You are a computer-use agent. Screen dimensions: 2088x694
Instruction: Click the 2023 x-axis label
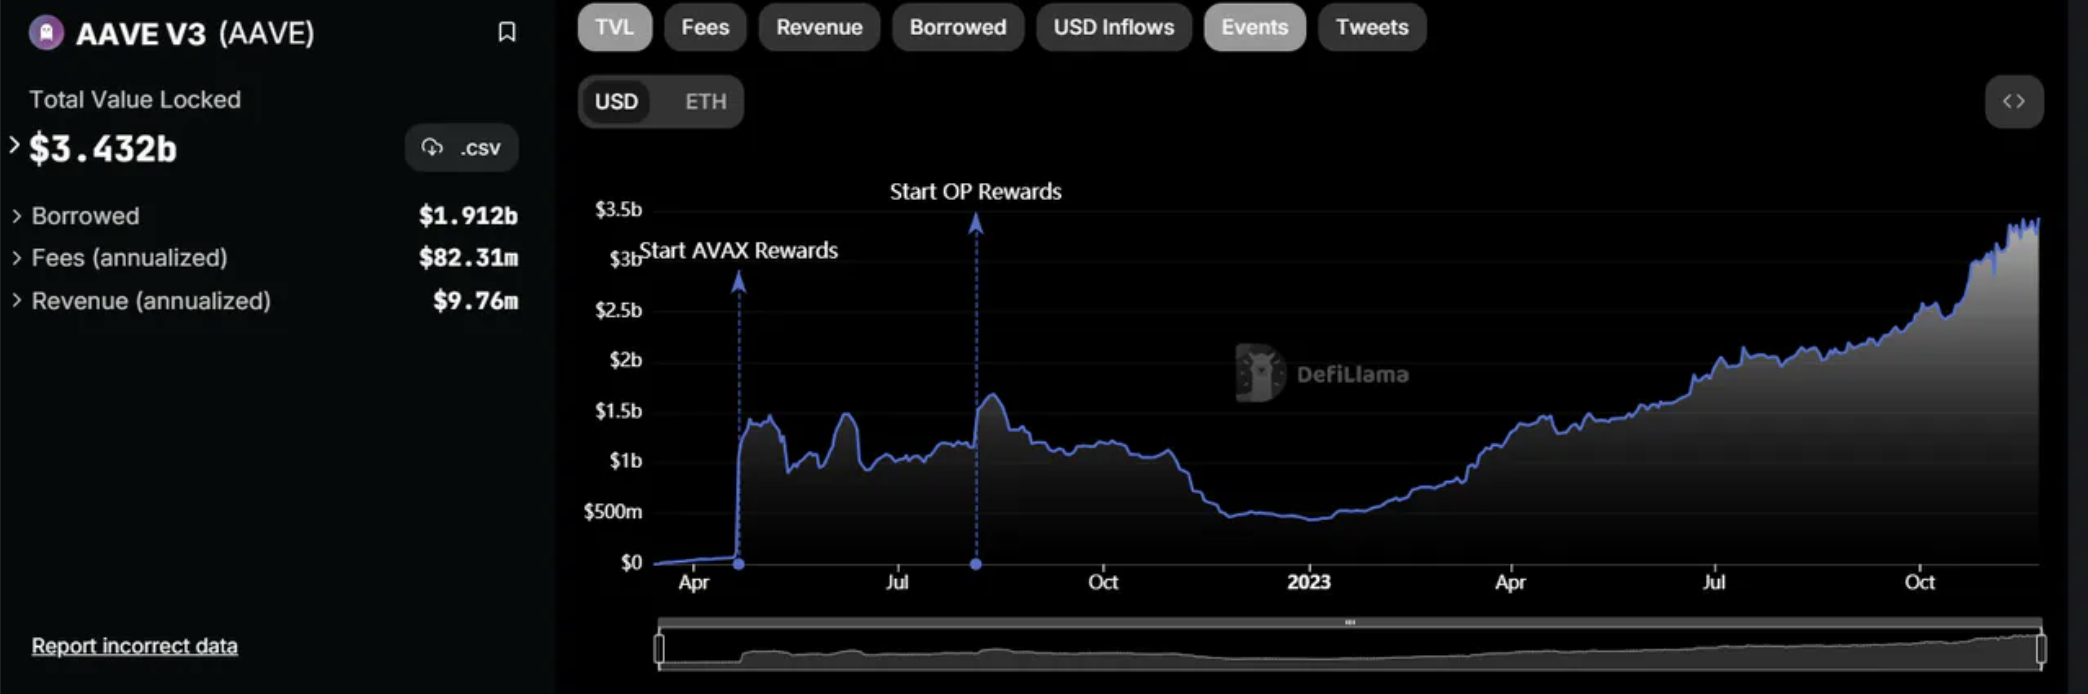point(1309,582)
